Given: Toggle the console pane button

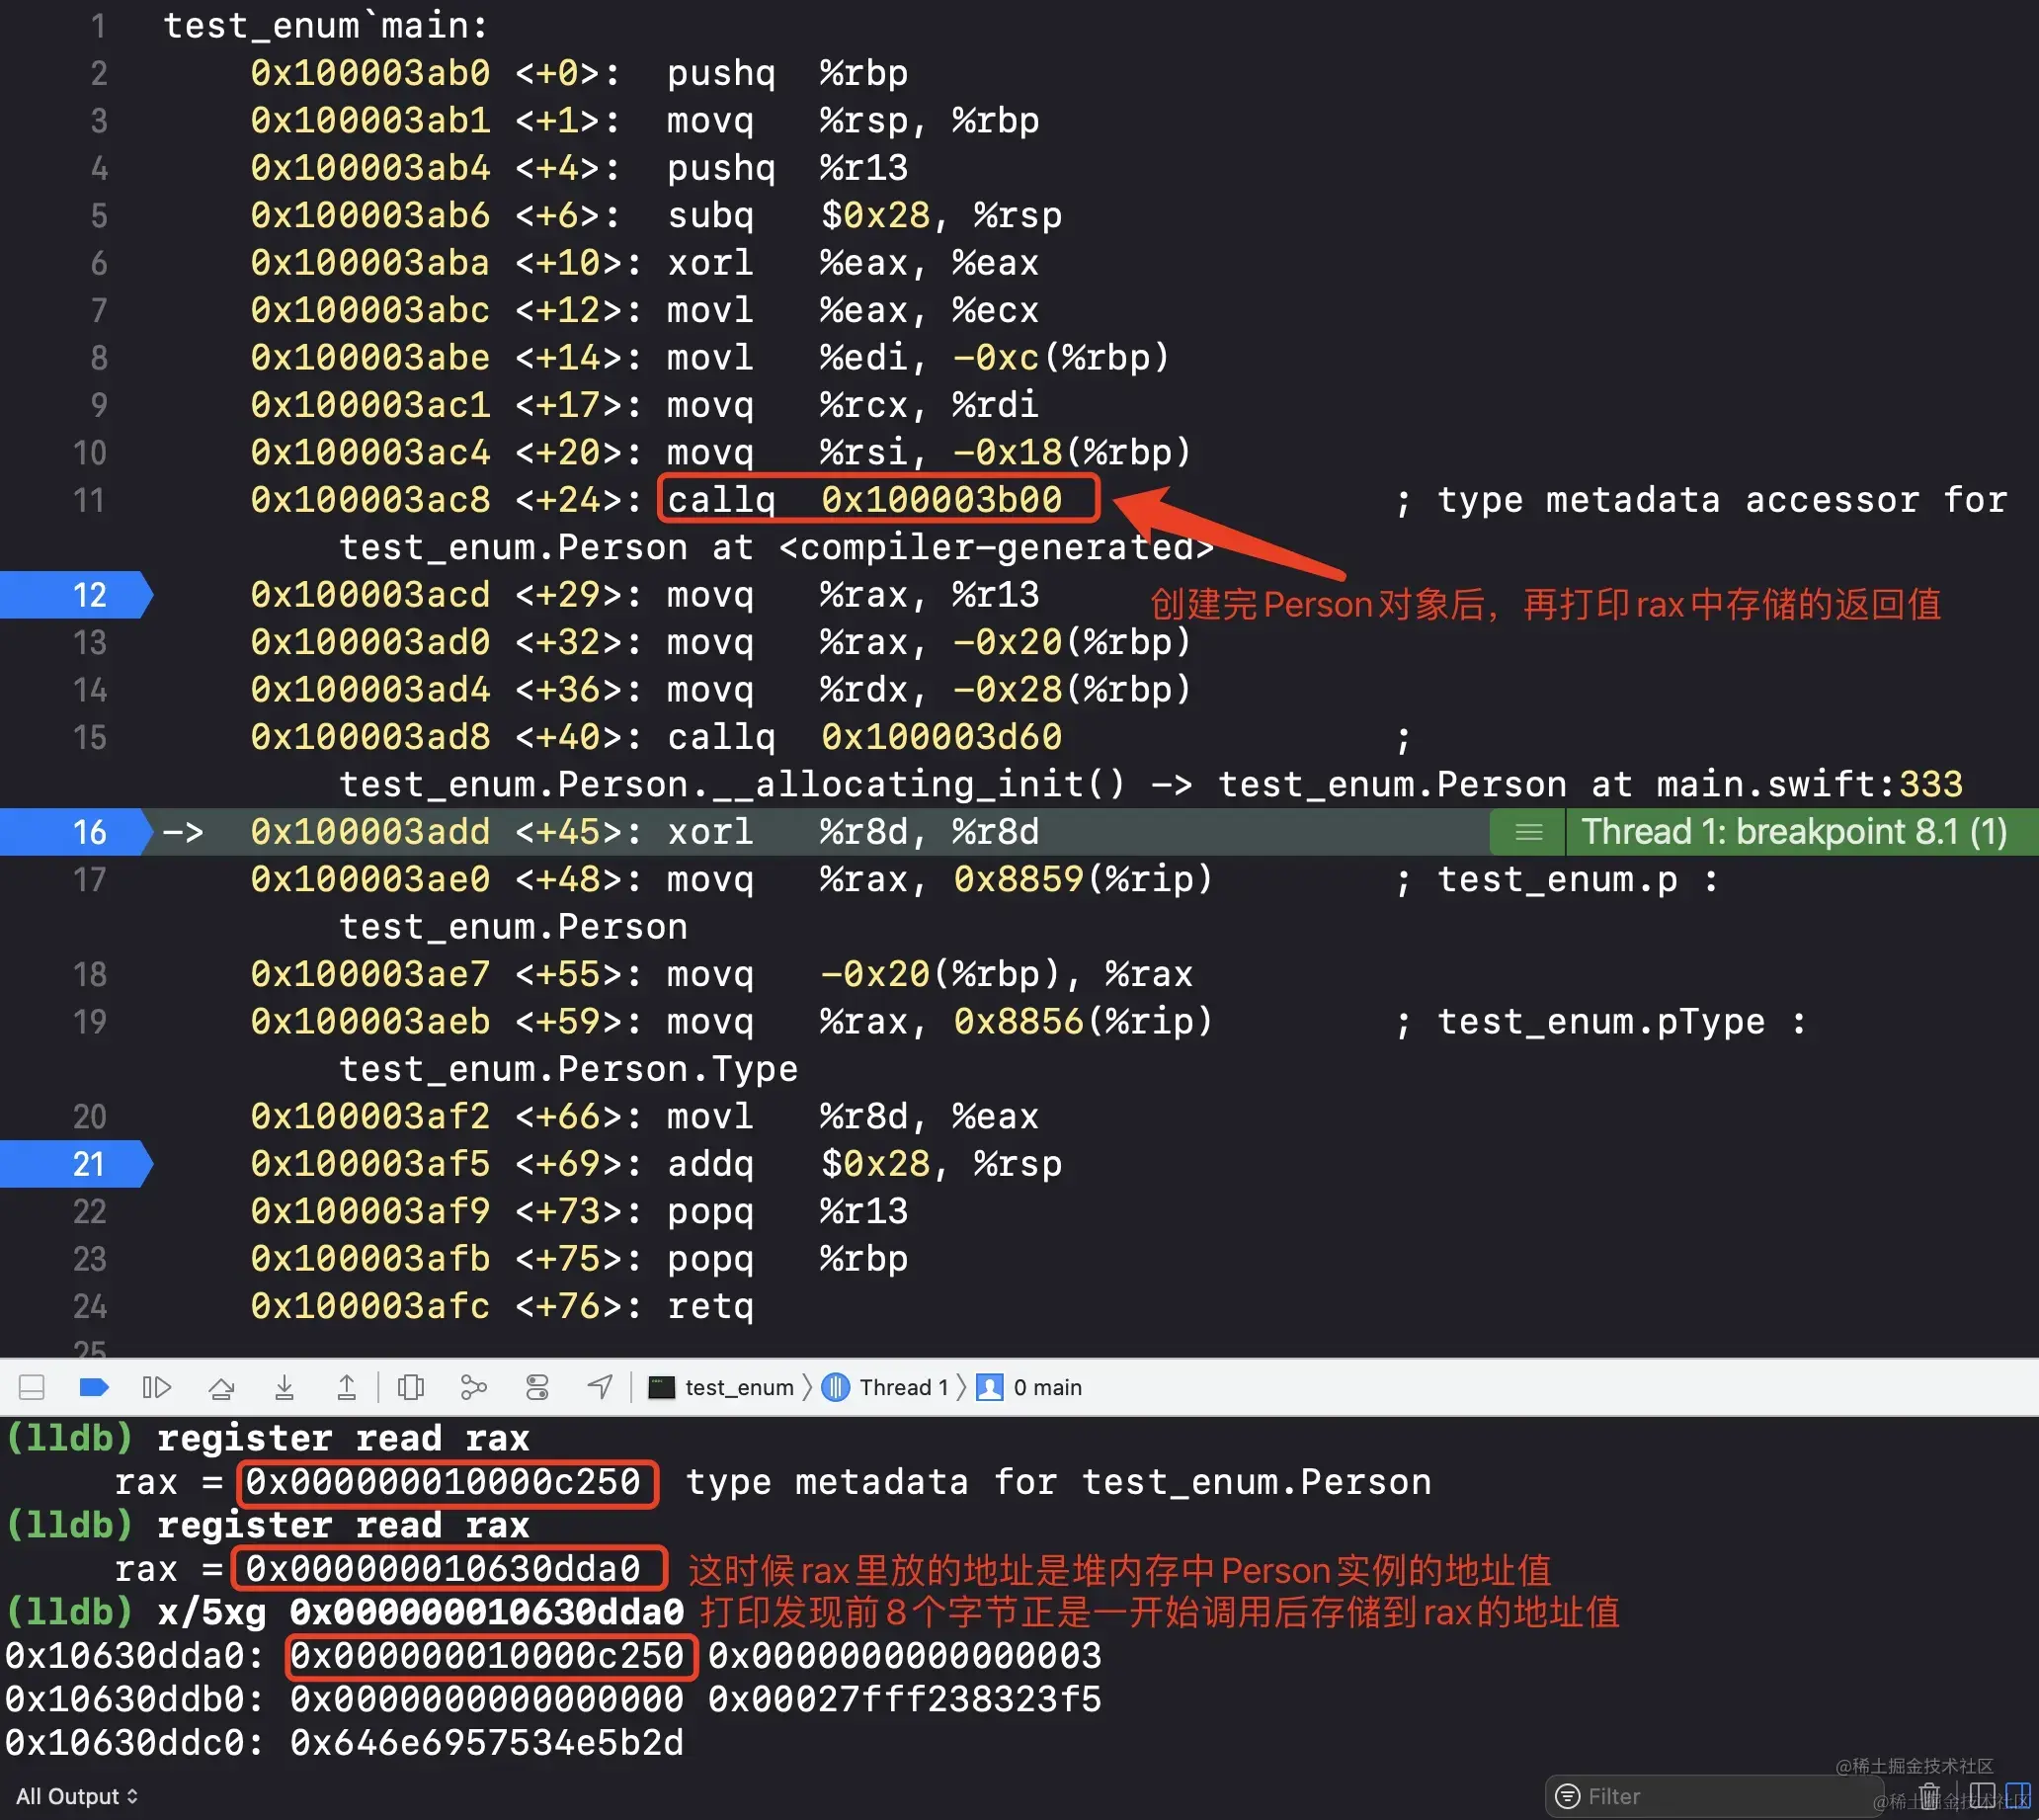Looking at the screenshot, I should point(2018,1796).
